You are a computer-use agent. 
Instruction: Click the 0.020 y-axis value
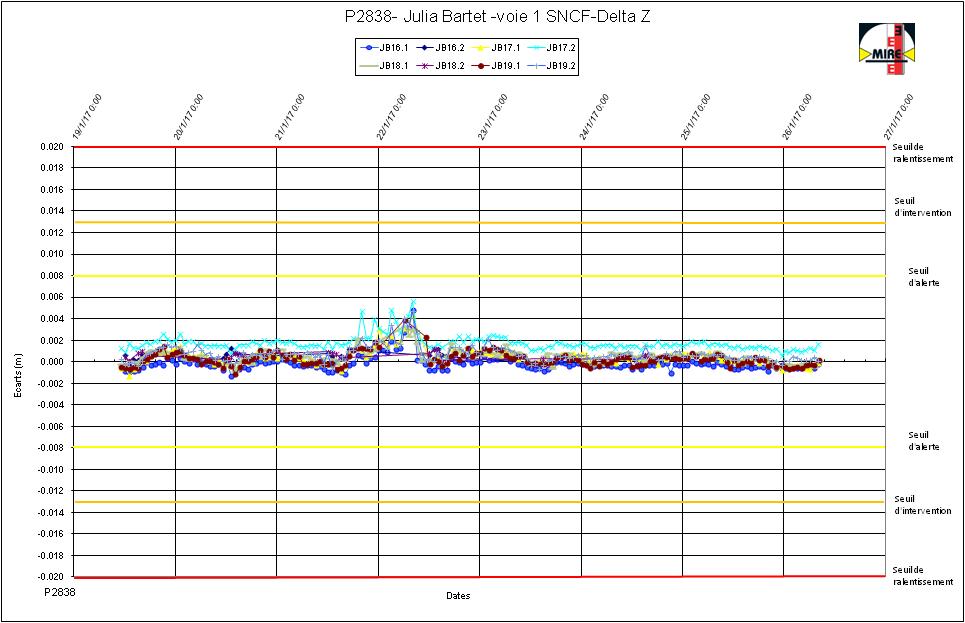52,147
